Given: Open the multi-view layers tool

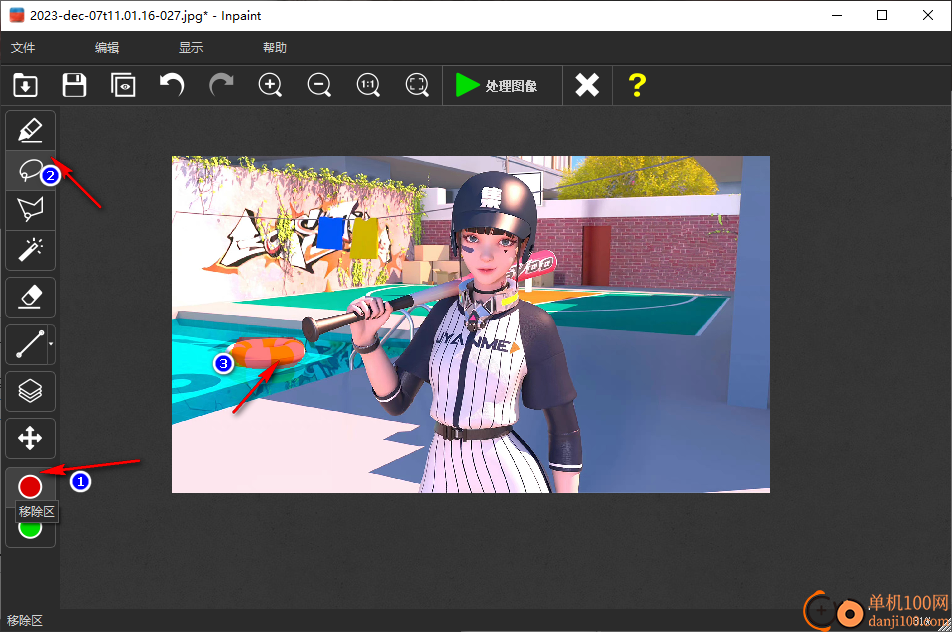Looking at the screenshot, I should click(x=30, y=391).
